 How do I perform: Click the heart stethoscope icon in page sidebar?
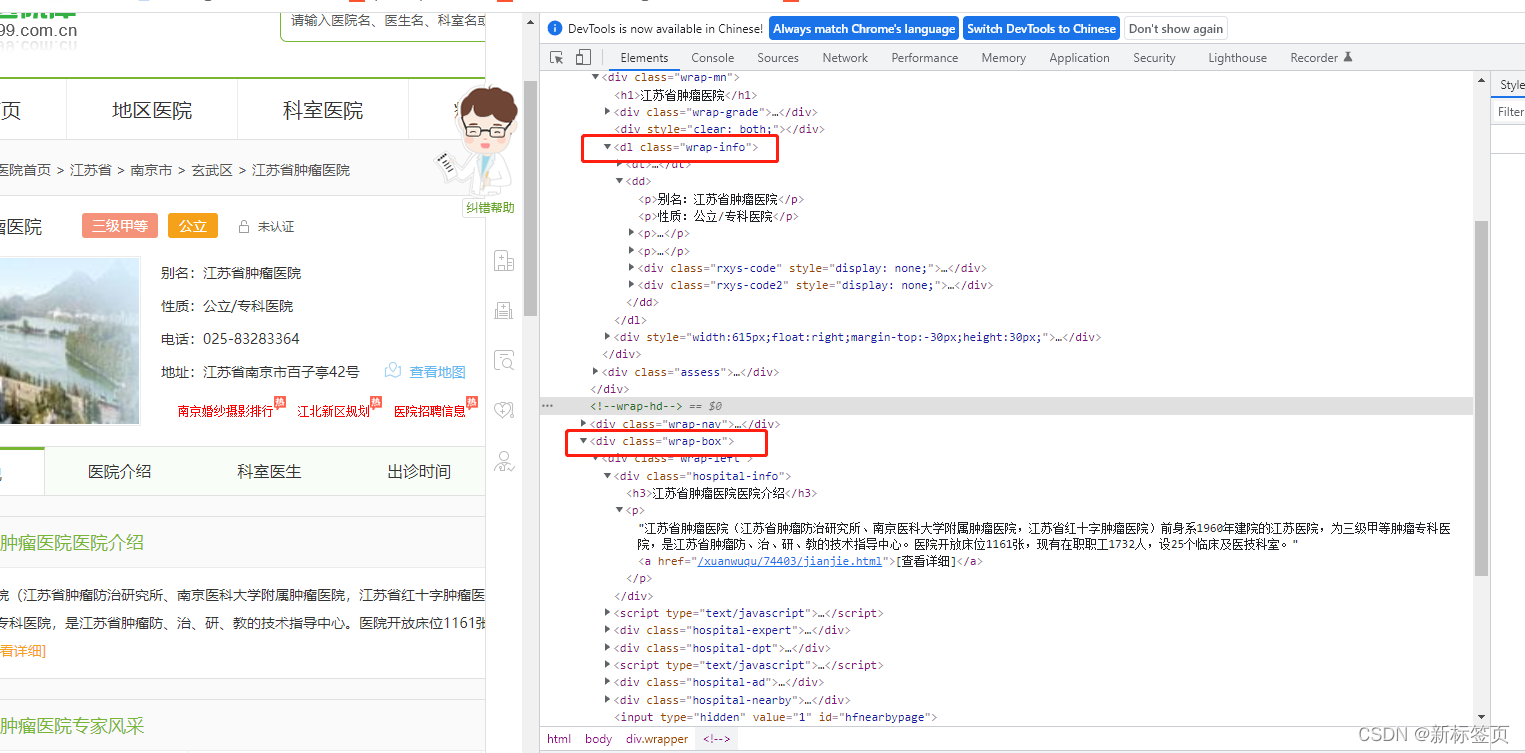(x=504, y=410)
